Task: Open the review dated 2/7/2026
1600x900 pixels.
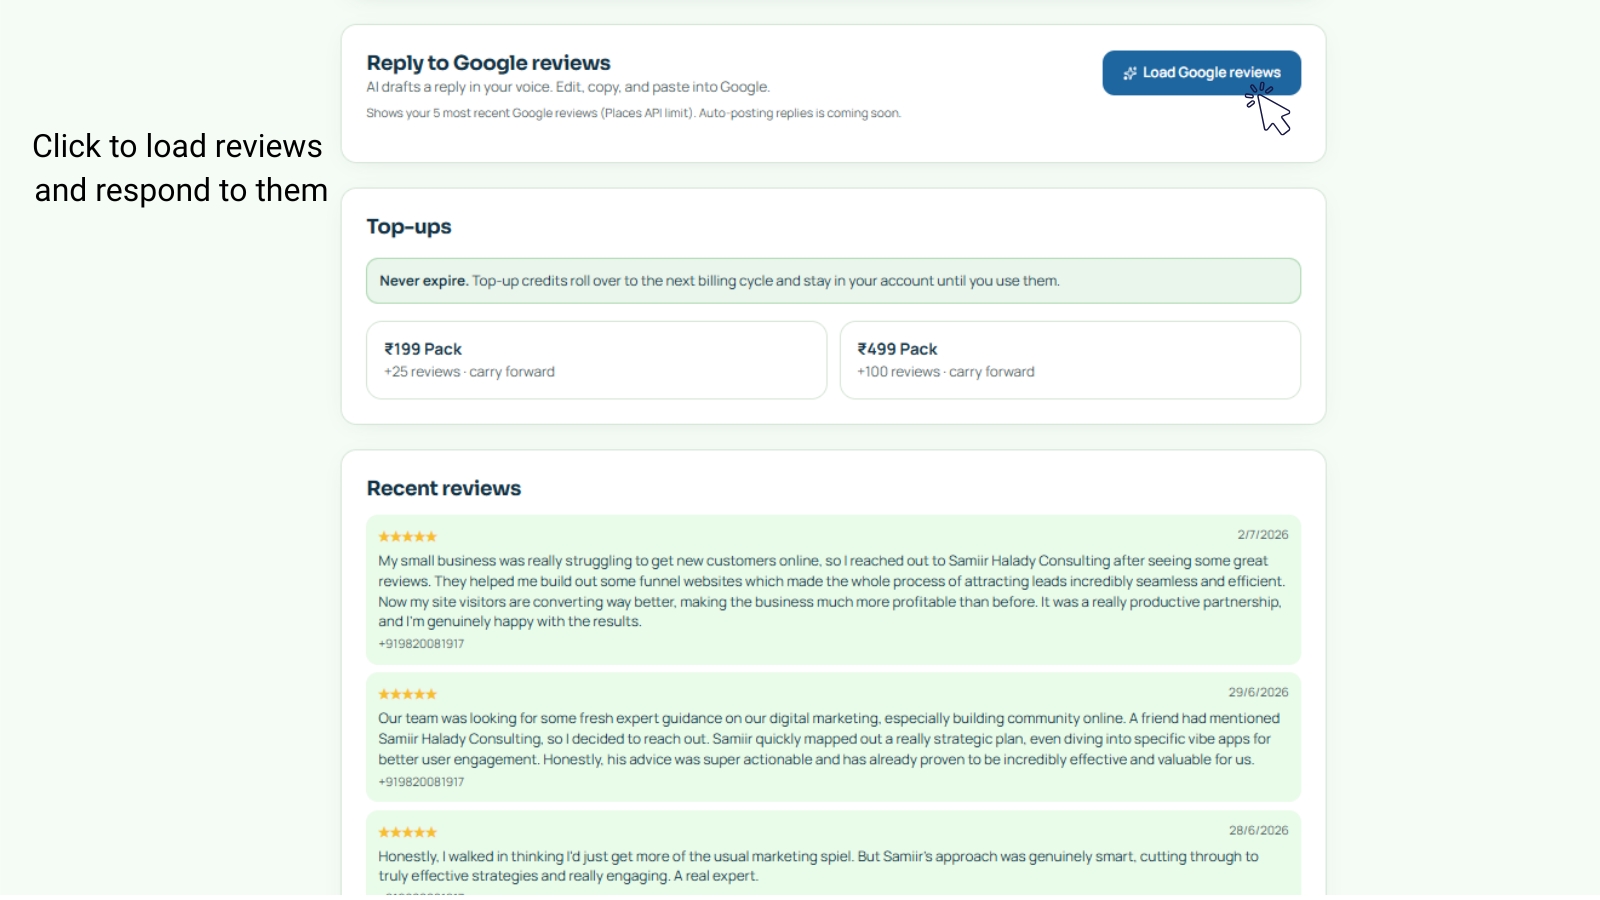Action: 833,590
